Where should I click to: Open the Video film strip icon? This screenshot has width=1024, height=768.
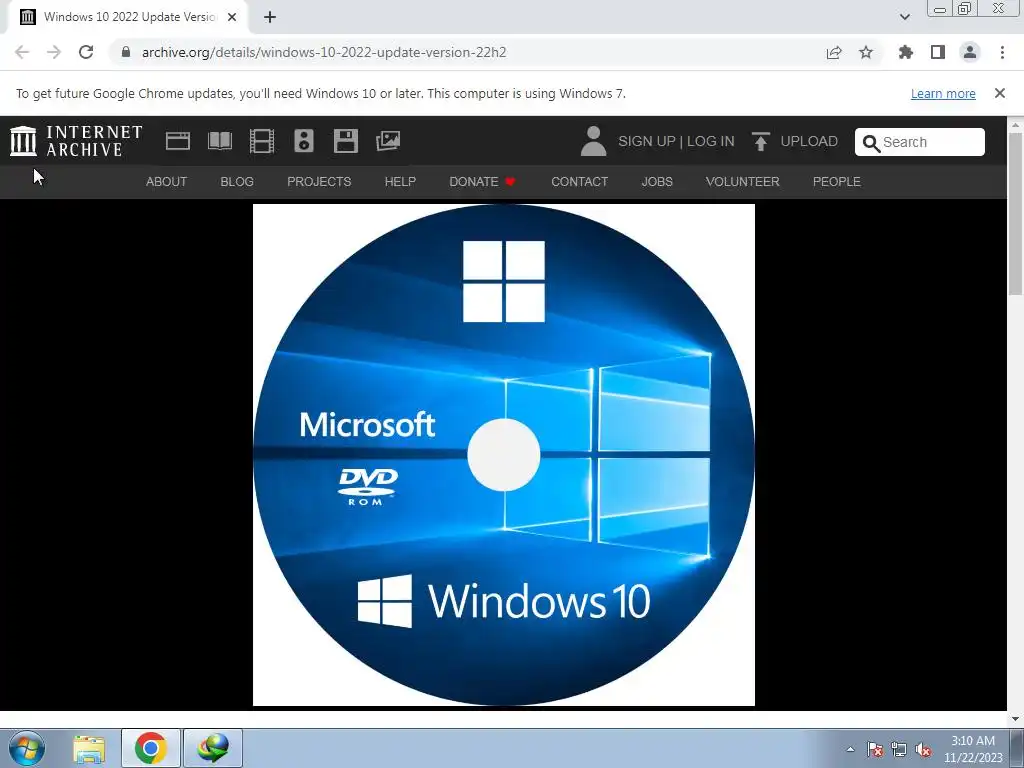(x=262, y=141)
